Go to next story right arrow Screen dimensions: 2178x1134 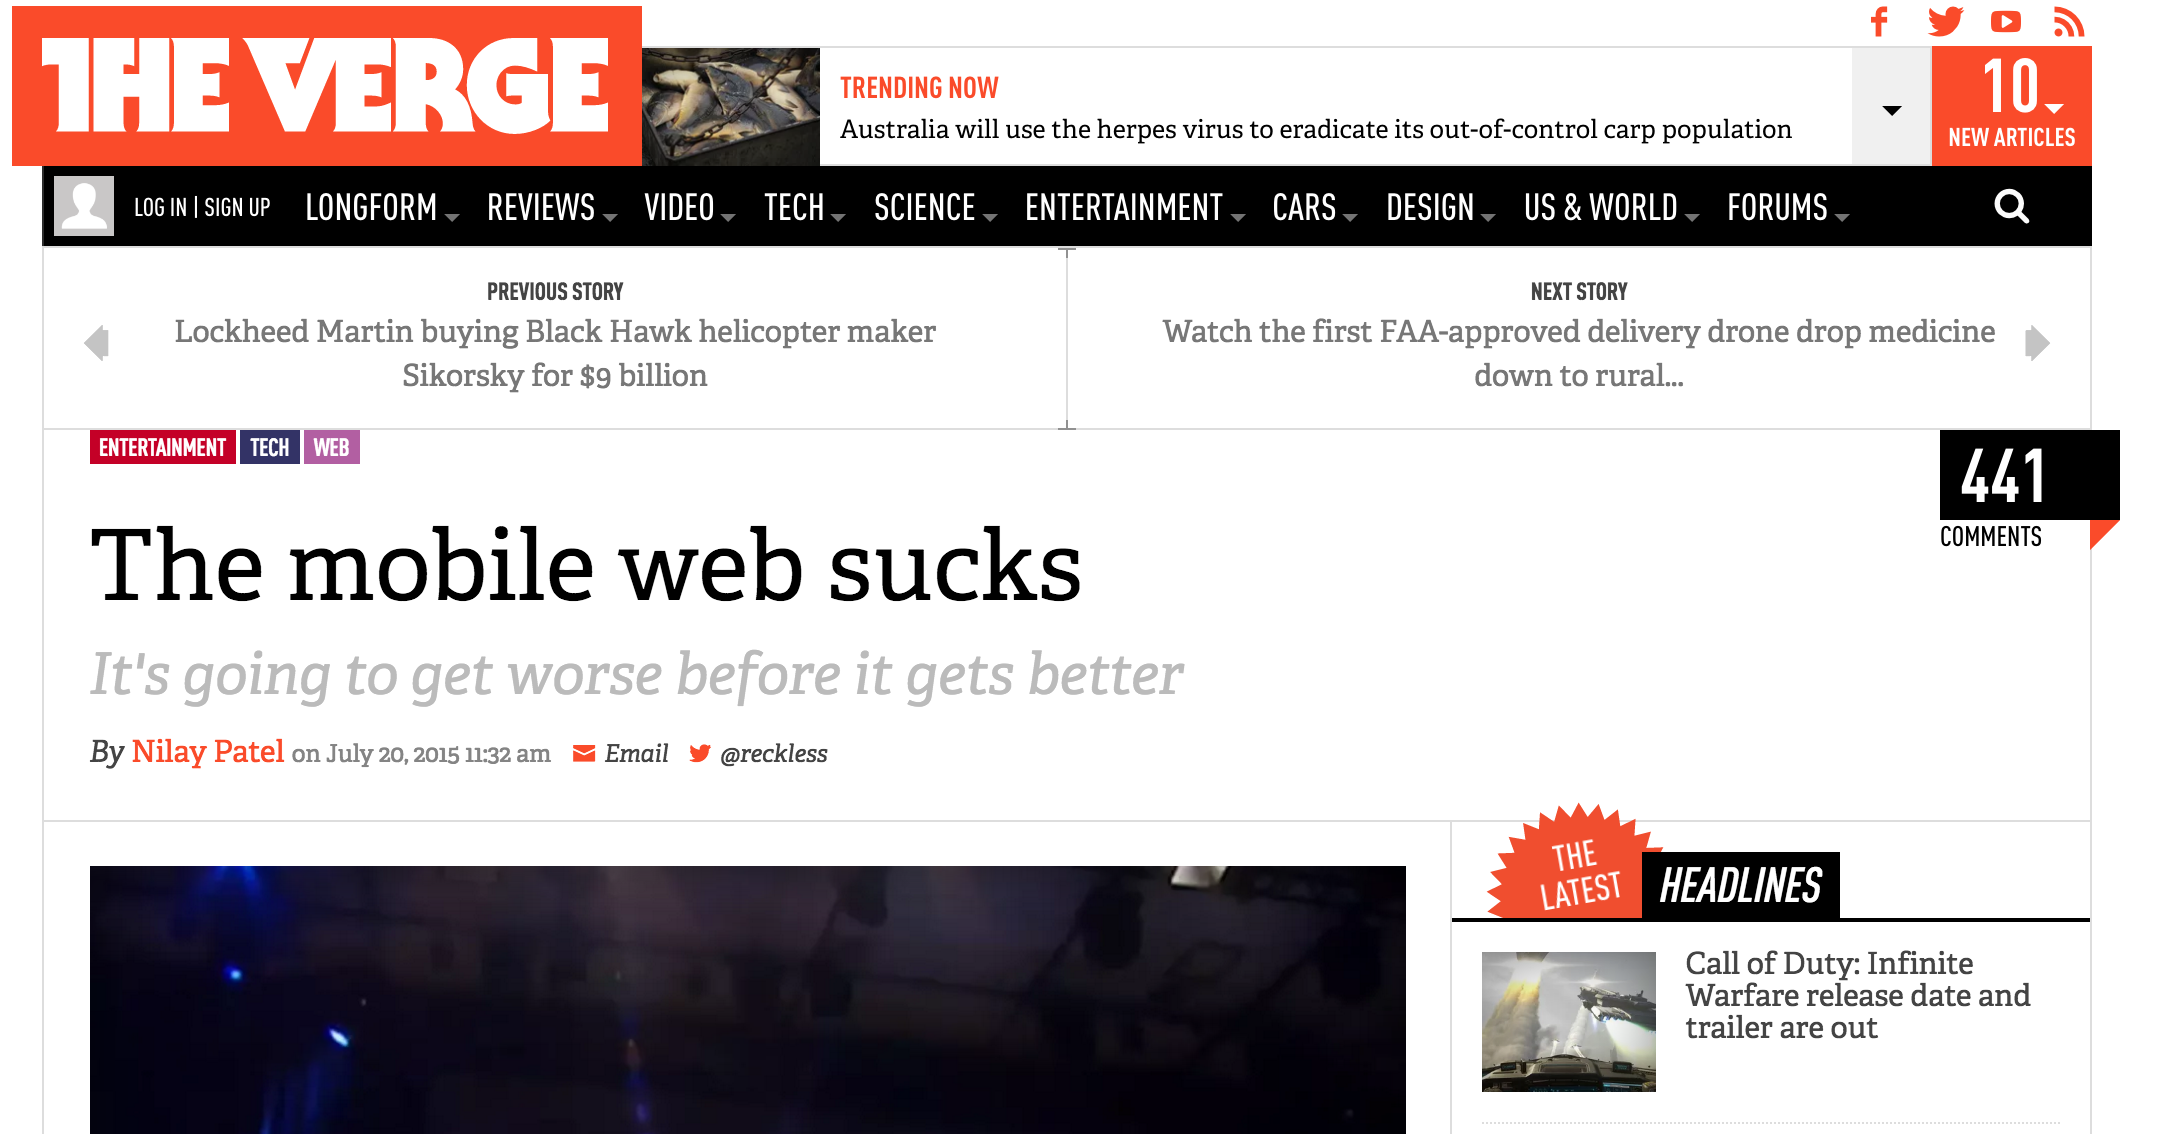click(2037, 343)
